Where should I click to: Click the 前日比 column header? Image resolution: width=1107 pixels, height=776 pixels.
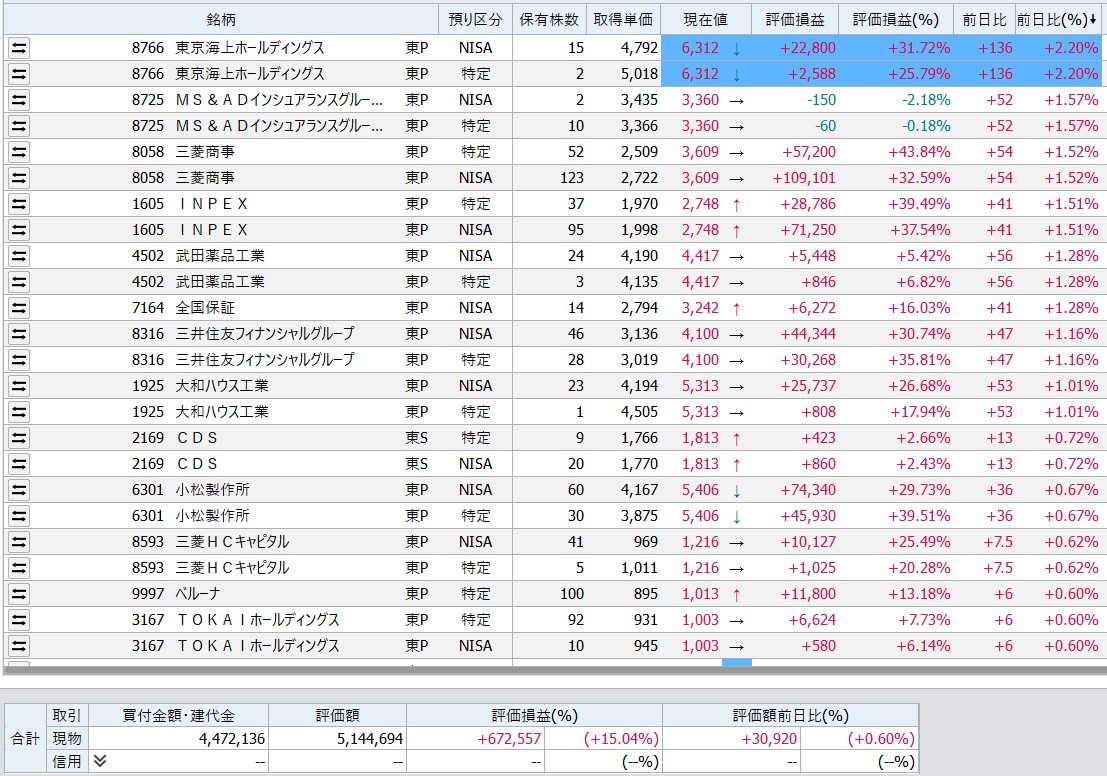pyautogui.click(x=984, y=20)
